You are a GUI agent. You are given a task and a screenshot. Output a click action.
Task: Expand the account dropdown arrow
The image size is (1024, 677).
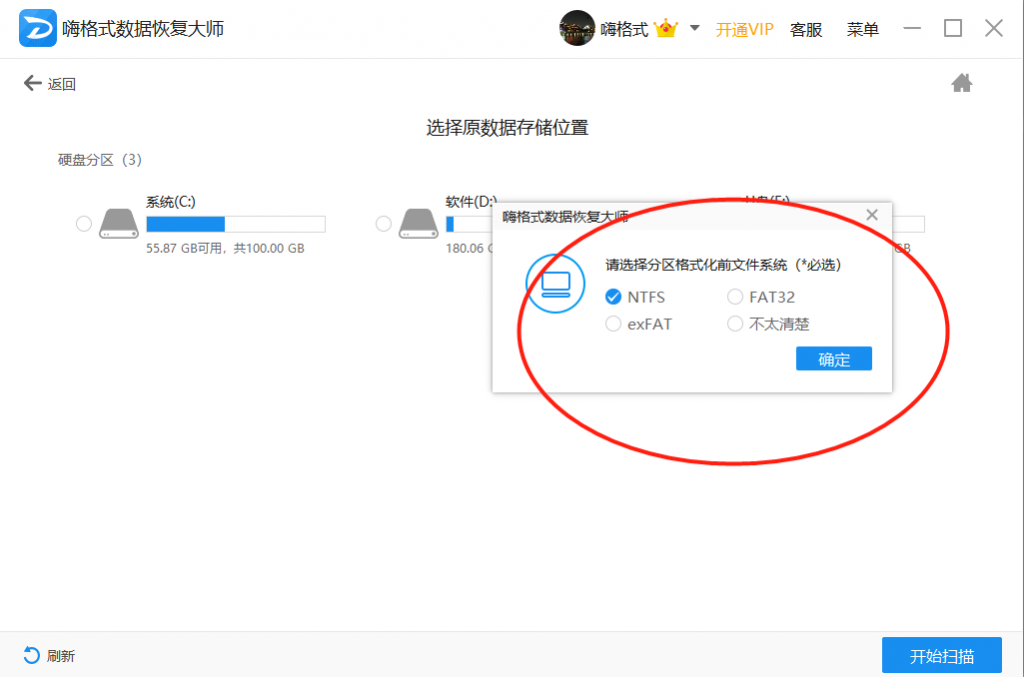point(694,28)
